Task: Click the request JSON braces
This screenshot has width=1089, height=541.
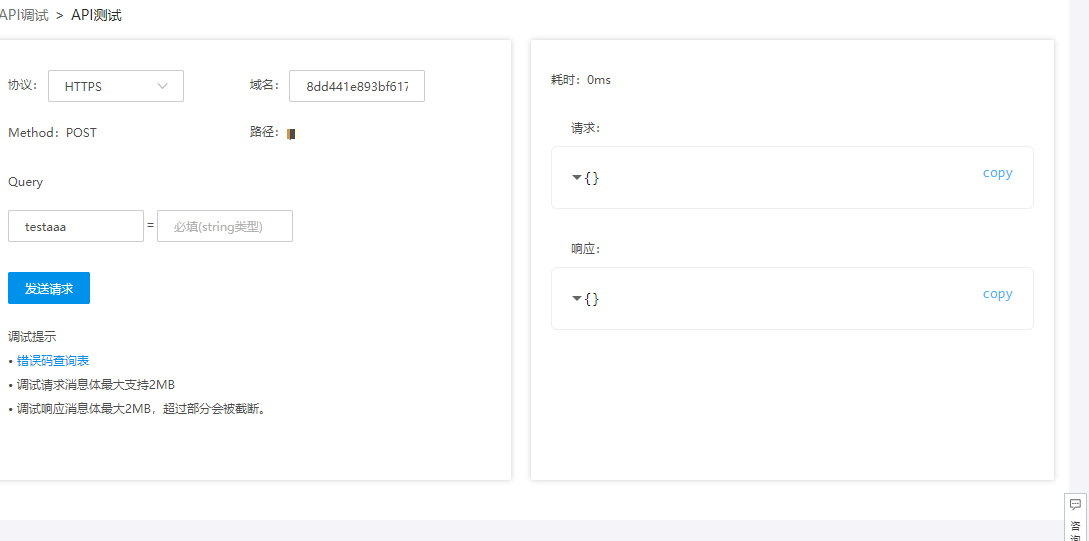Action: (x=592, y=178)
